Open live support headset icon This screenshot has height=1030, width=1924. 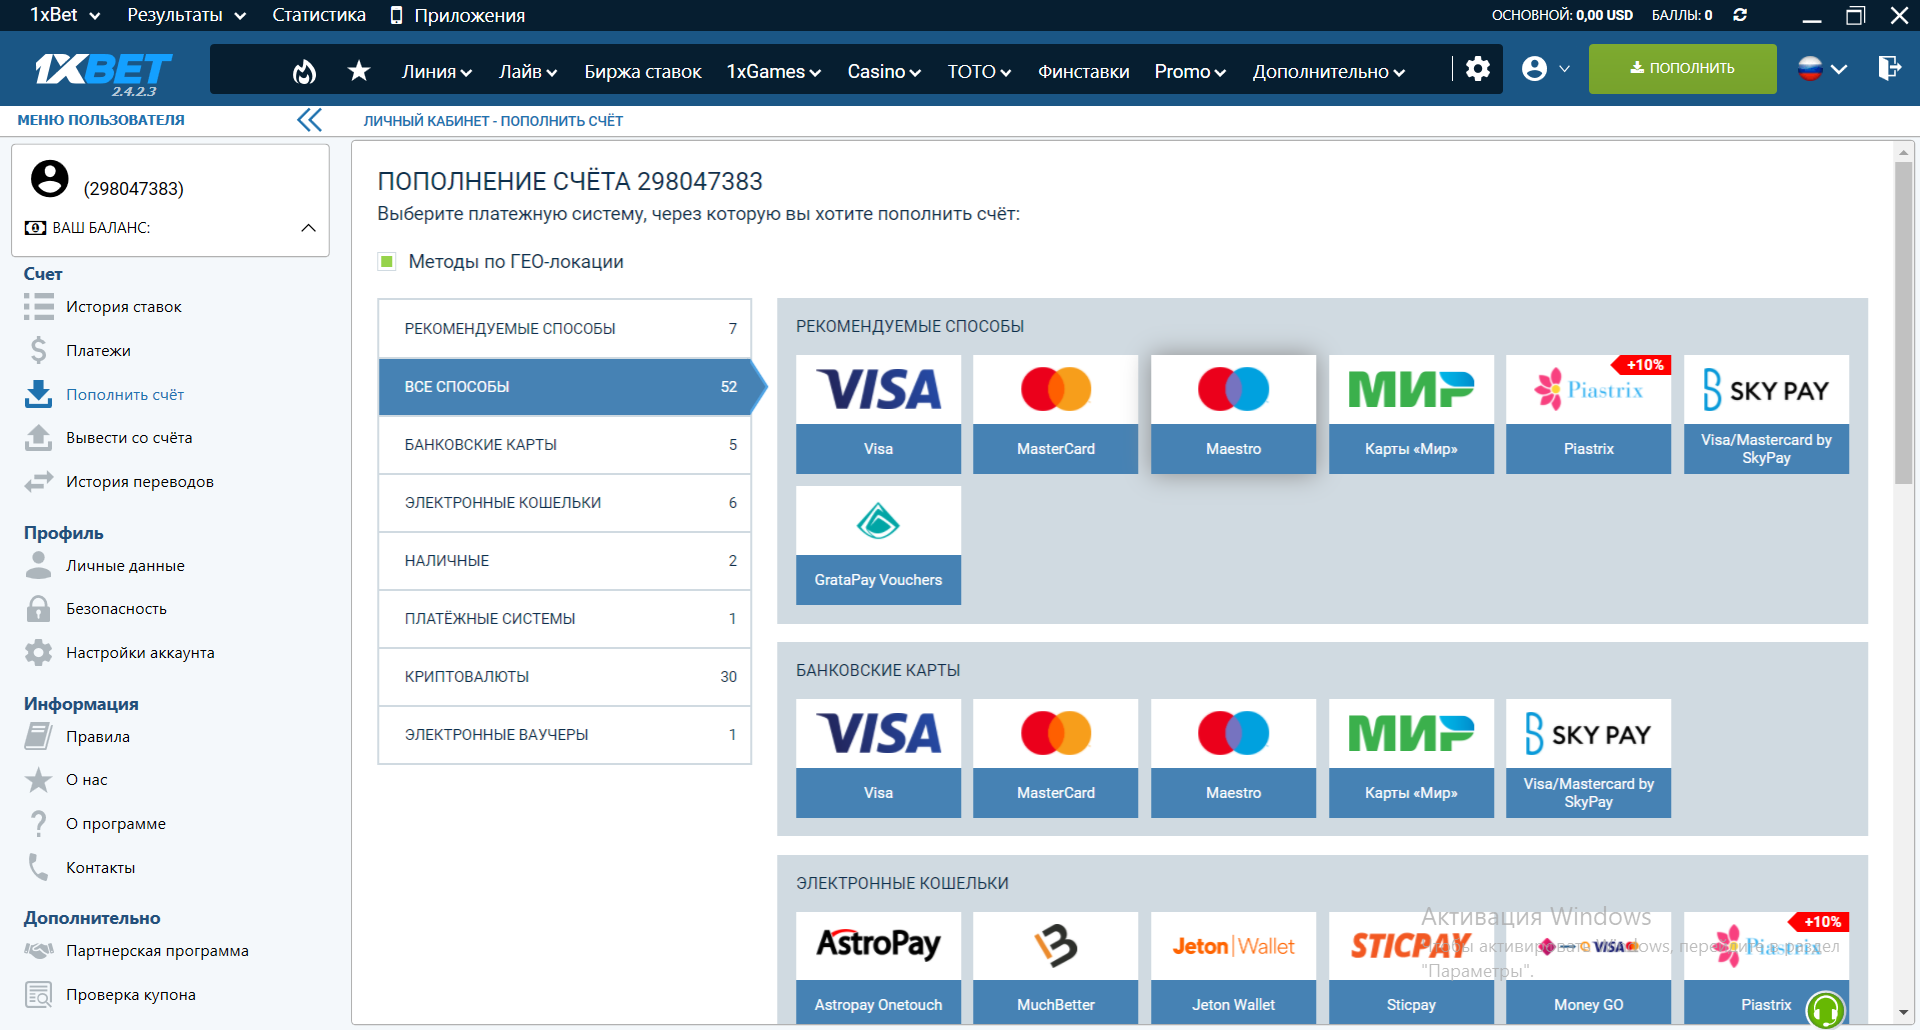click(x=1824, y=1010)
